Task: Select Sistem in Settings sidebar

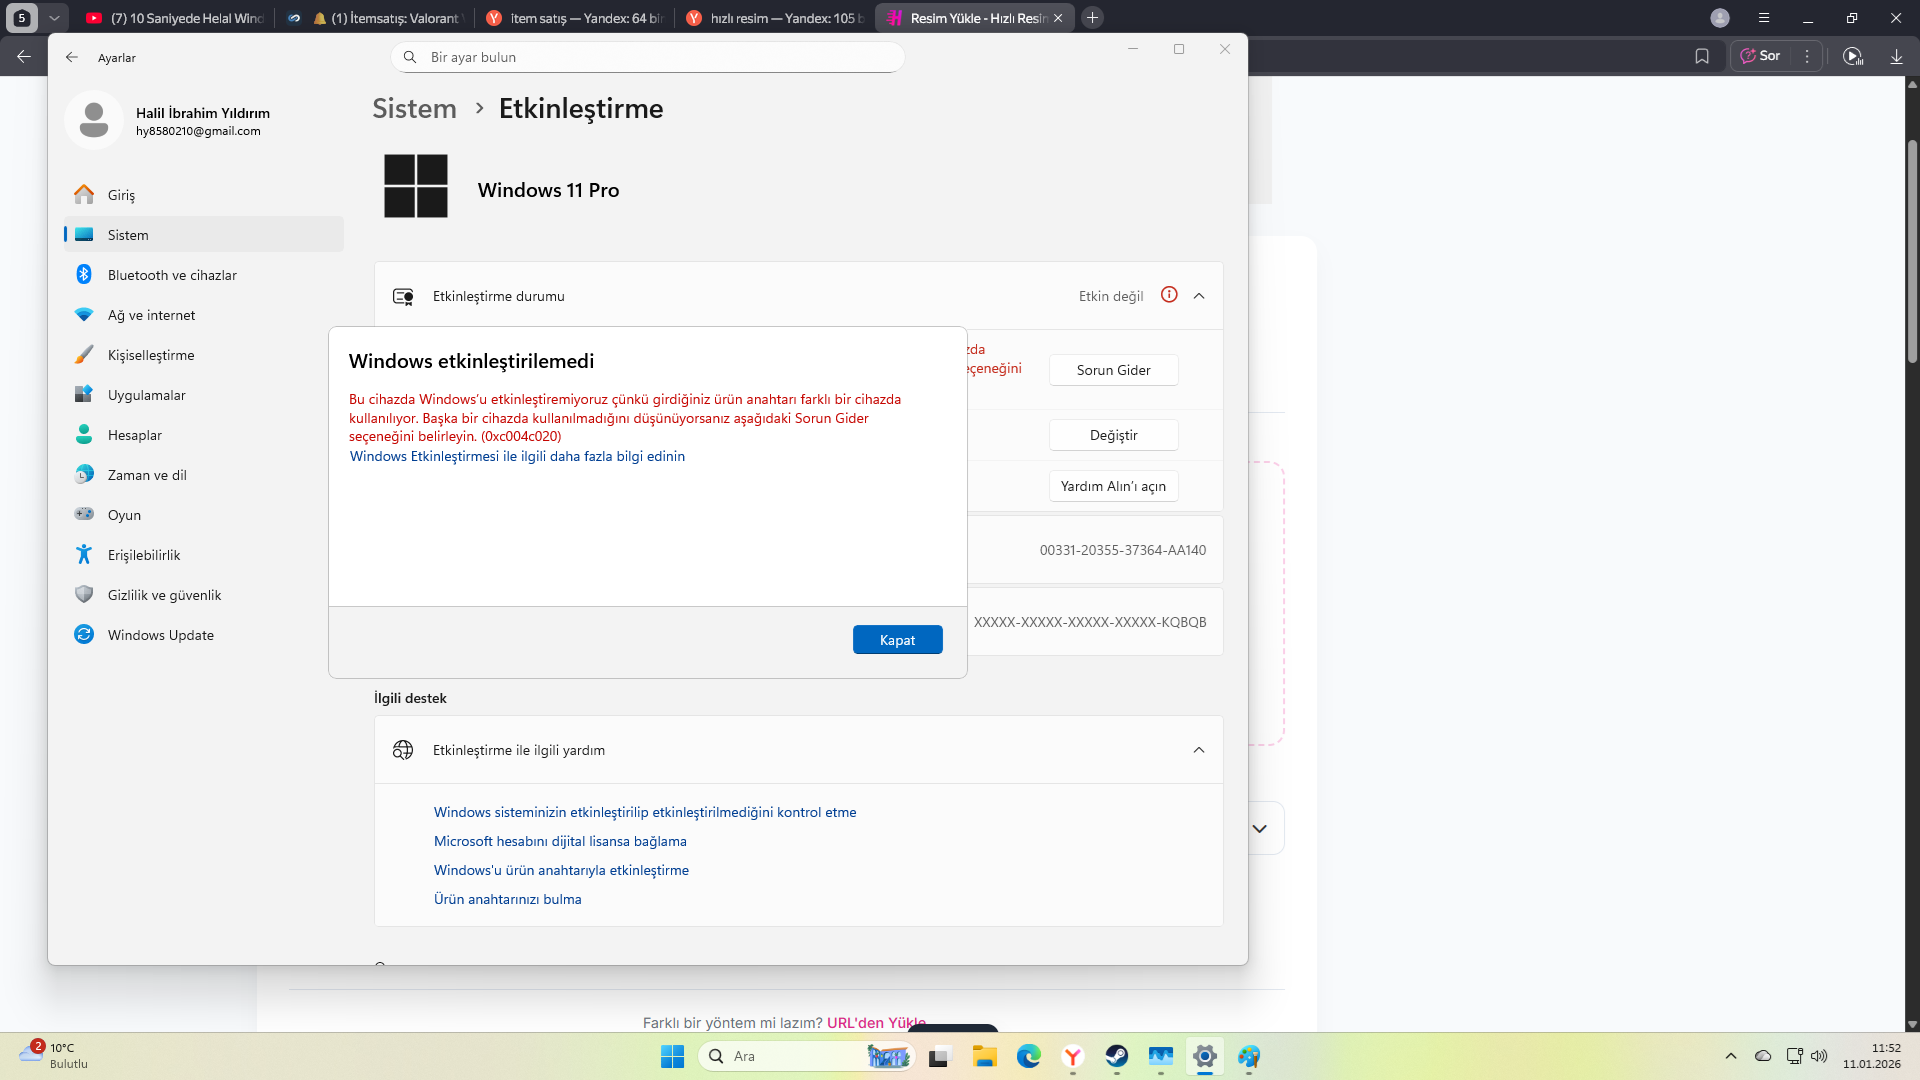Action: [x=204, y=235]
